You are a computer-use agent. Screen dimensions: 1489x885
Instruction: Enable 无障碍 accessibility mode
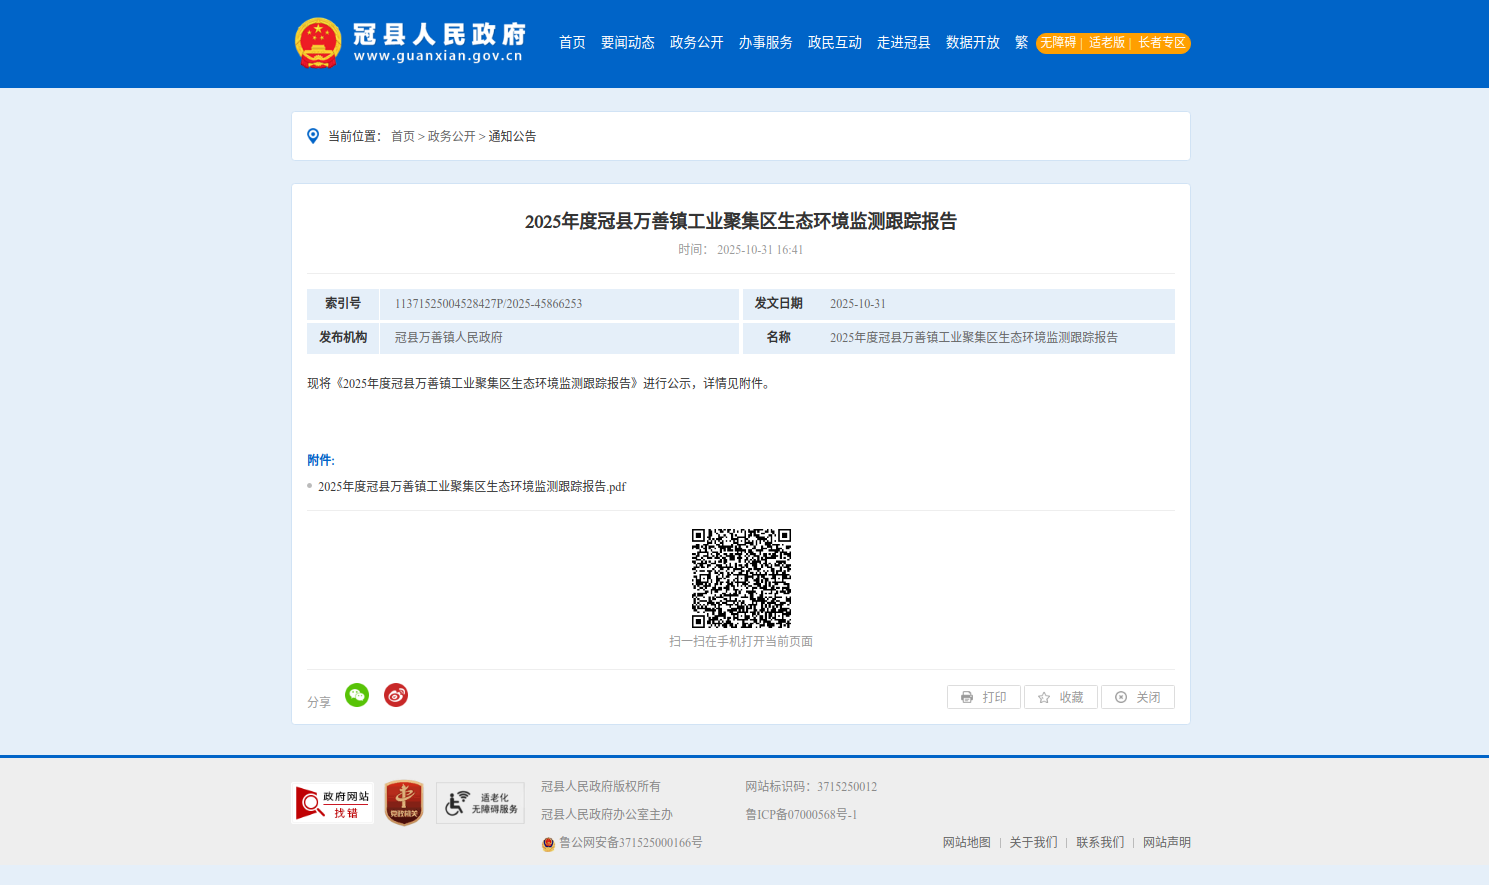(1058, 43)
